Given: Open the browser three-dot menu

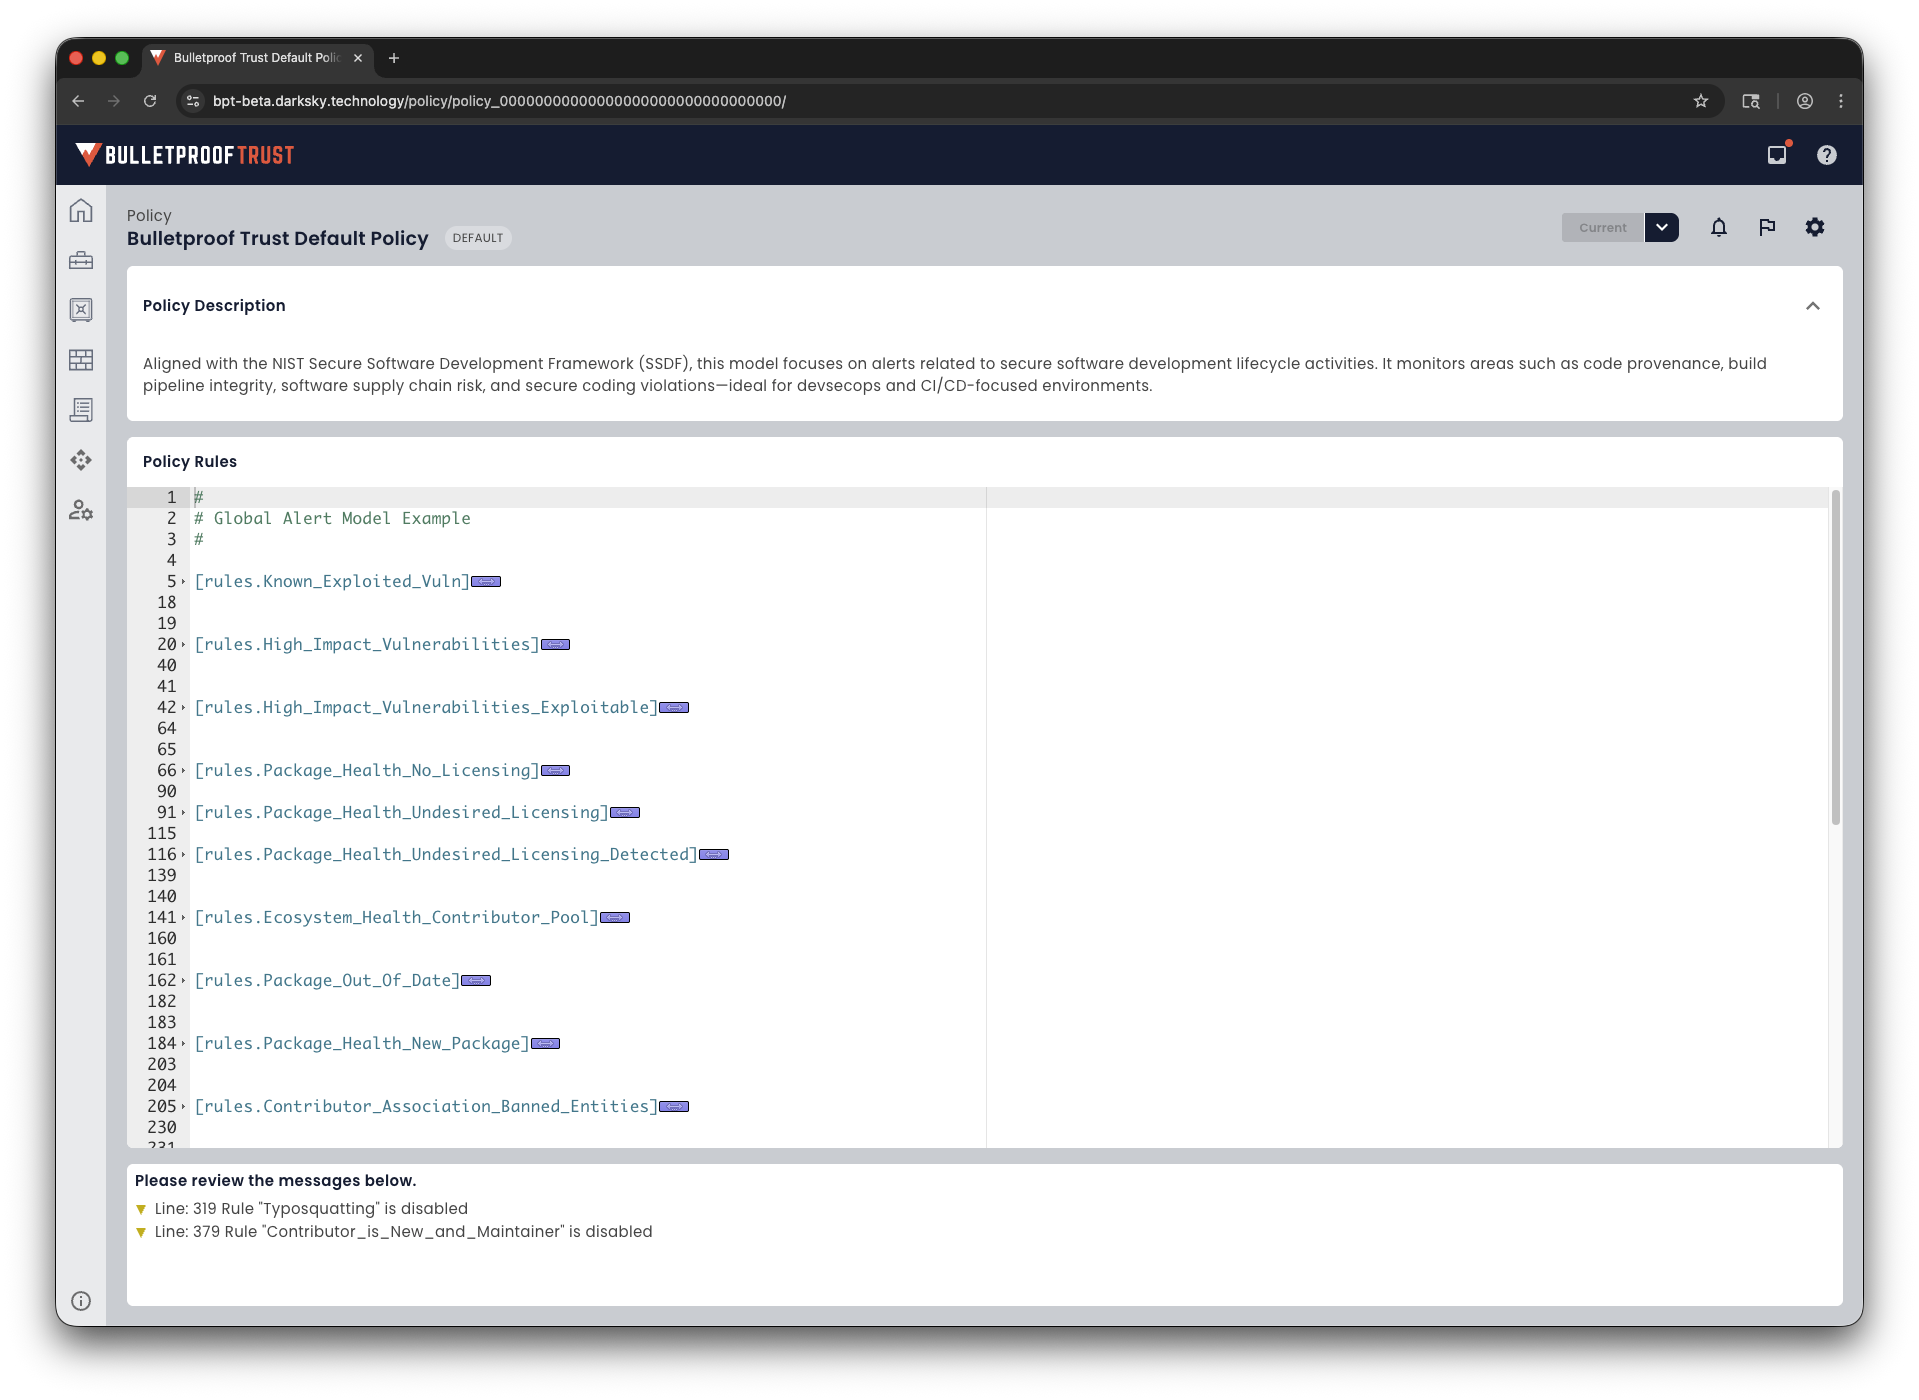Looking at the screenshot, I should (1841, 101).
